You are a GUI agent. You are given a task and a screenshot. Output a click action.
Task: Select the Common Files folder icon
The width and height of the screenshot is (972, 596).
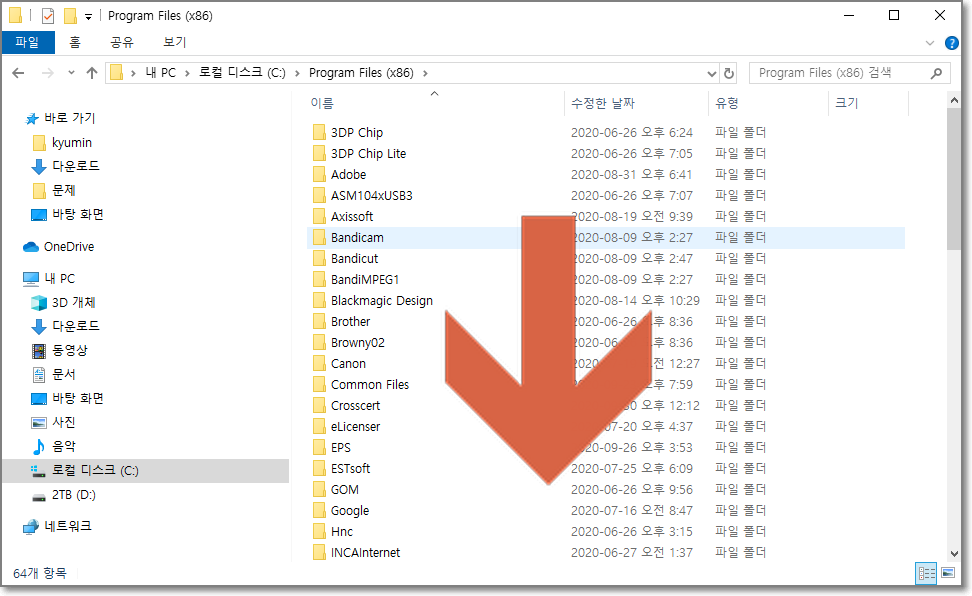click(319, 385)
